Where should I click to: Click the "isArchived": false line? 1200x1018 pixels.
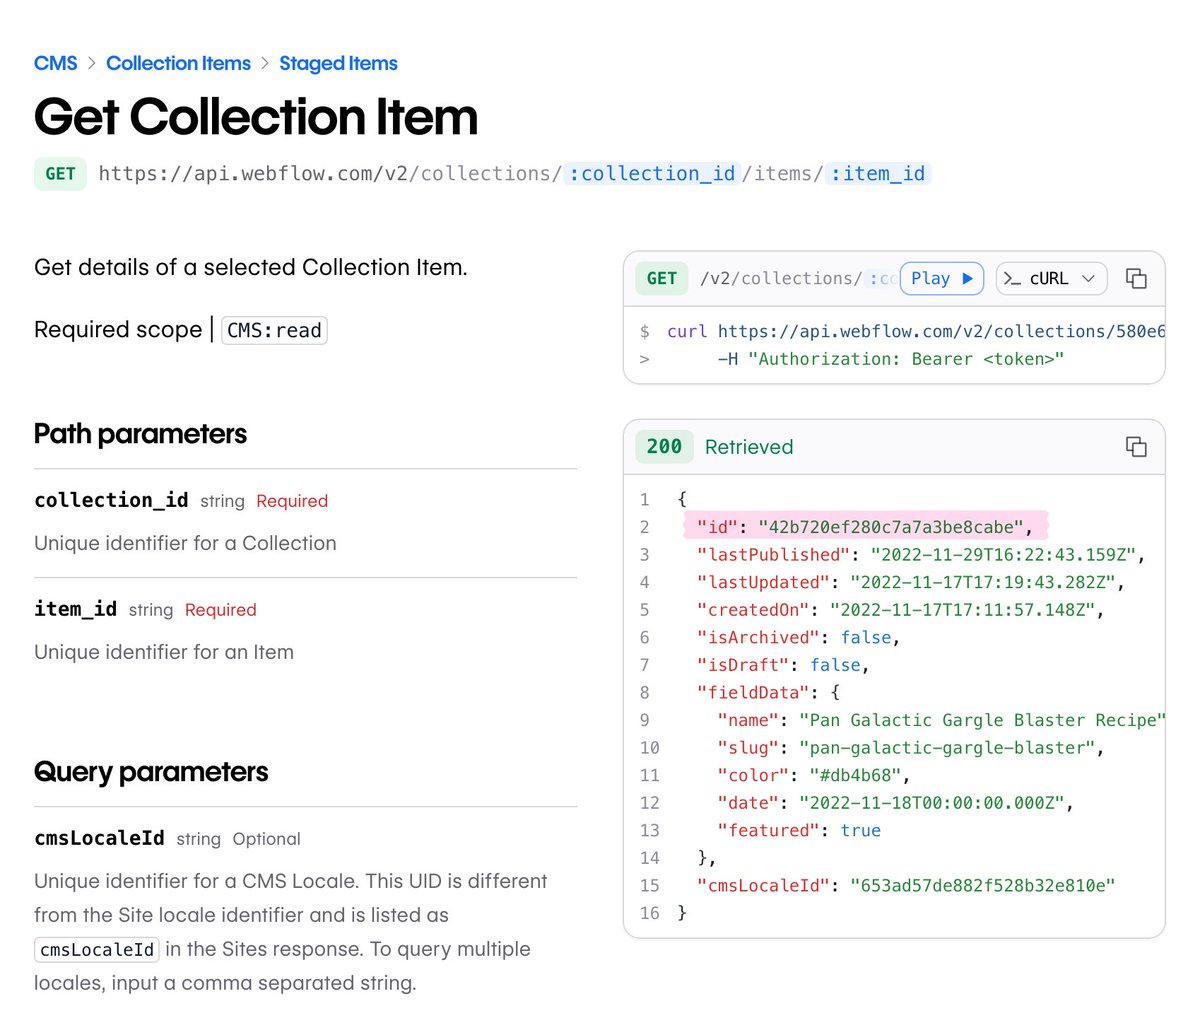click(x=798, y=637)
